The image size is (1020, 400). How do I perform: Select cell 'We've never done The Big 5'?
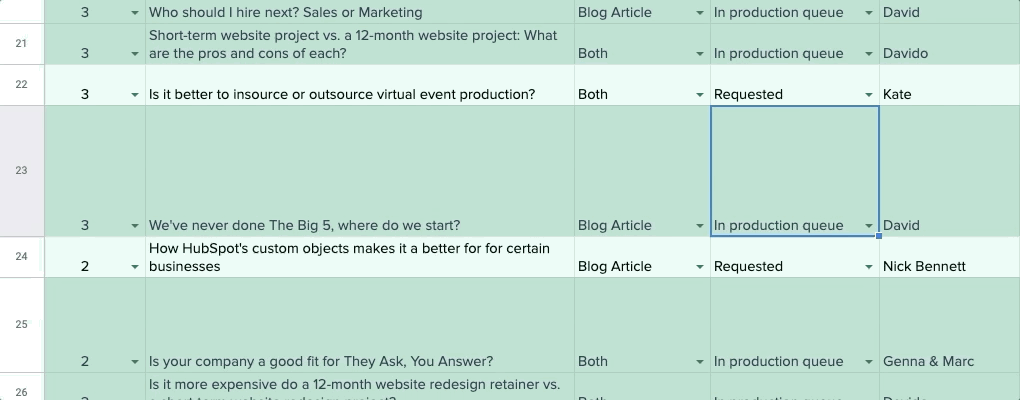click(360, 171)
